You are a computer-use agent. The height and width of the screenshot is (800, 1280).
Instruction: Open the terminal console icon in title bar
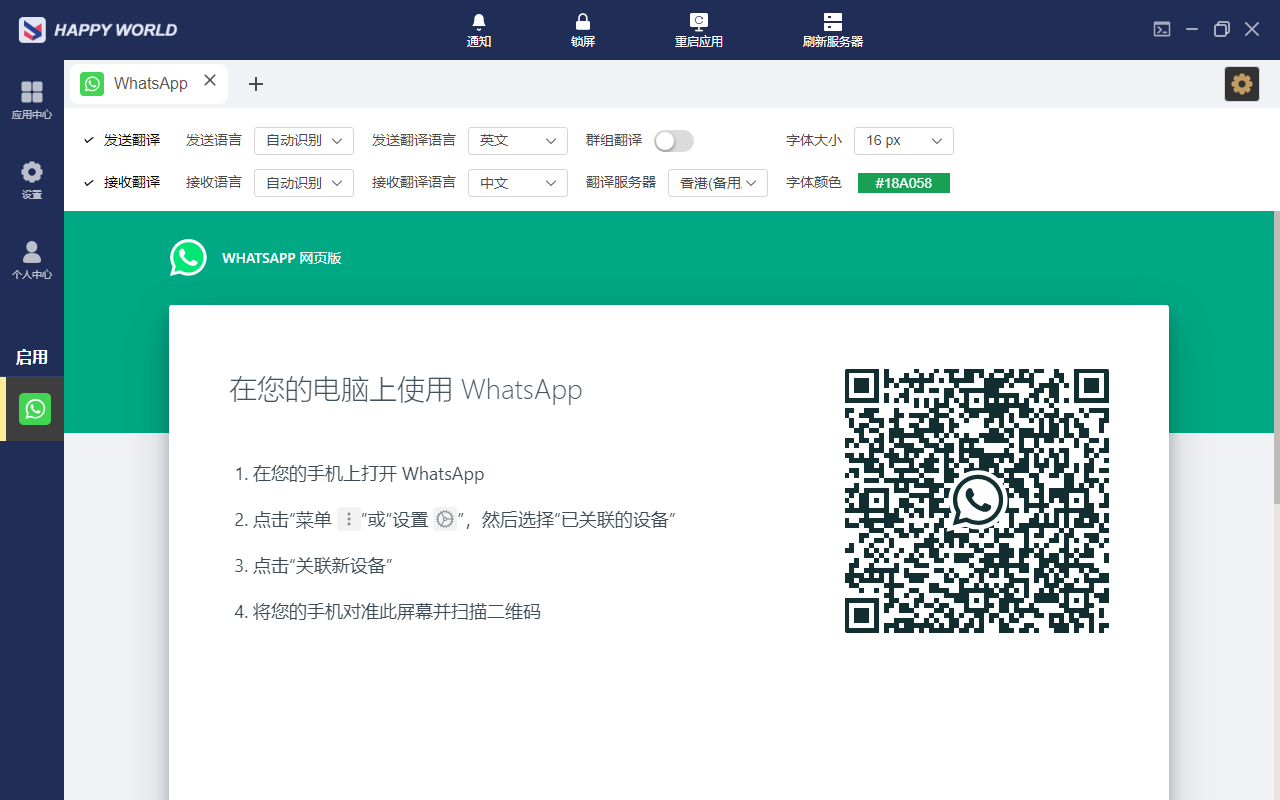1162,29
